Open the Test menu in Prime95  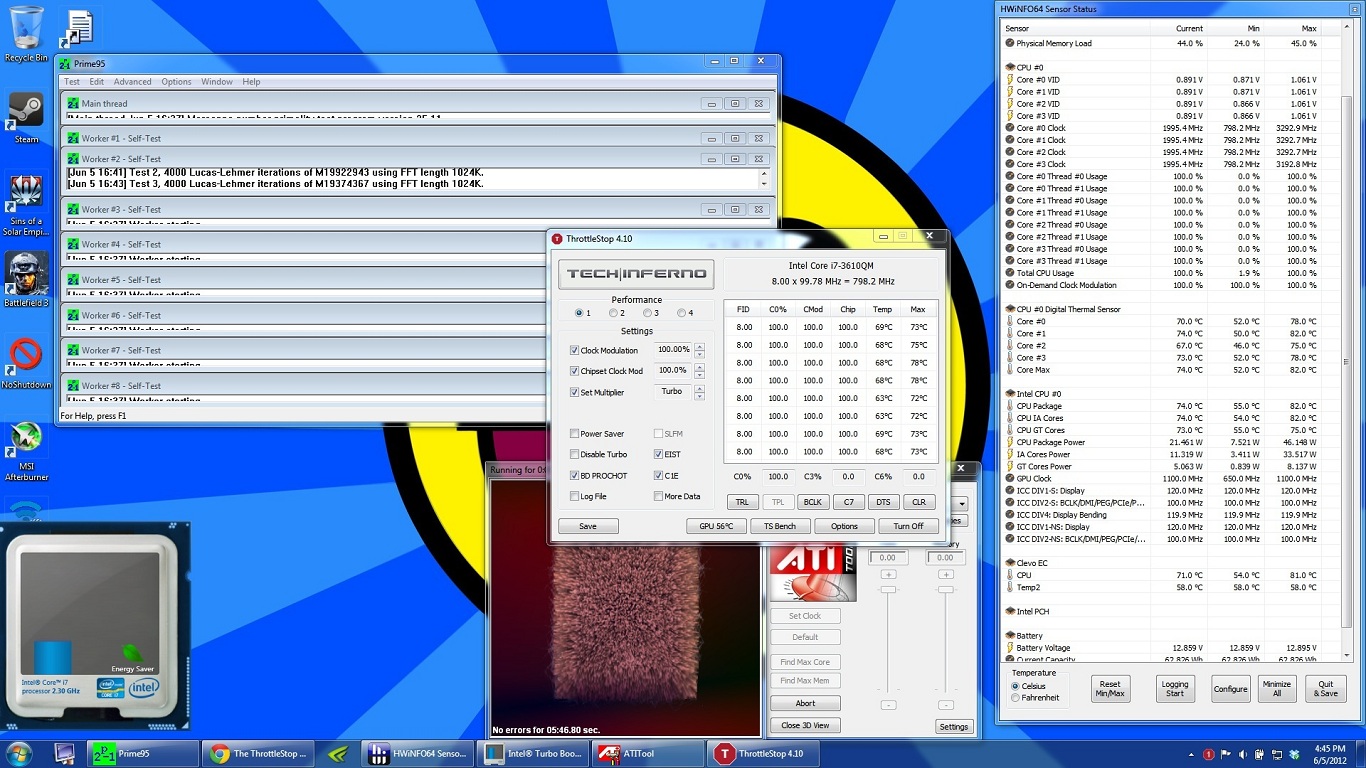pyautogui.click(x=72, y=82)
